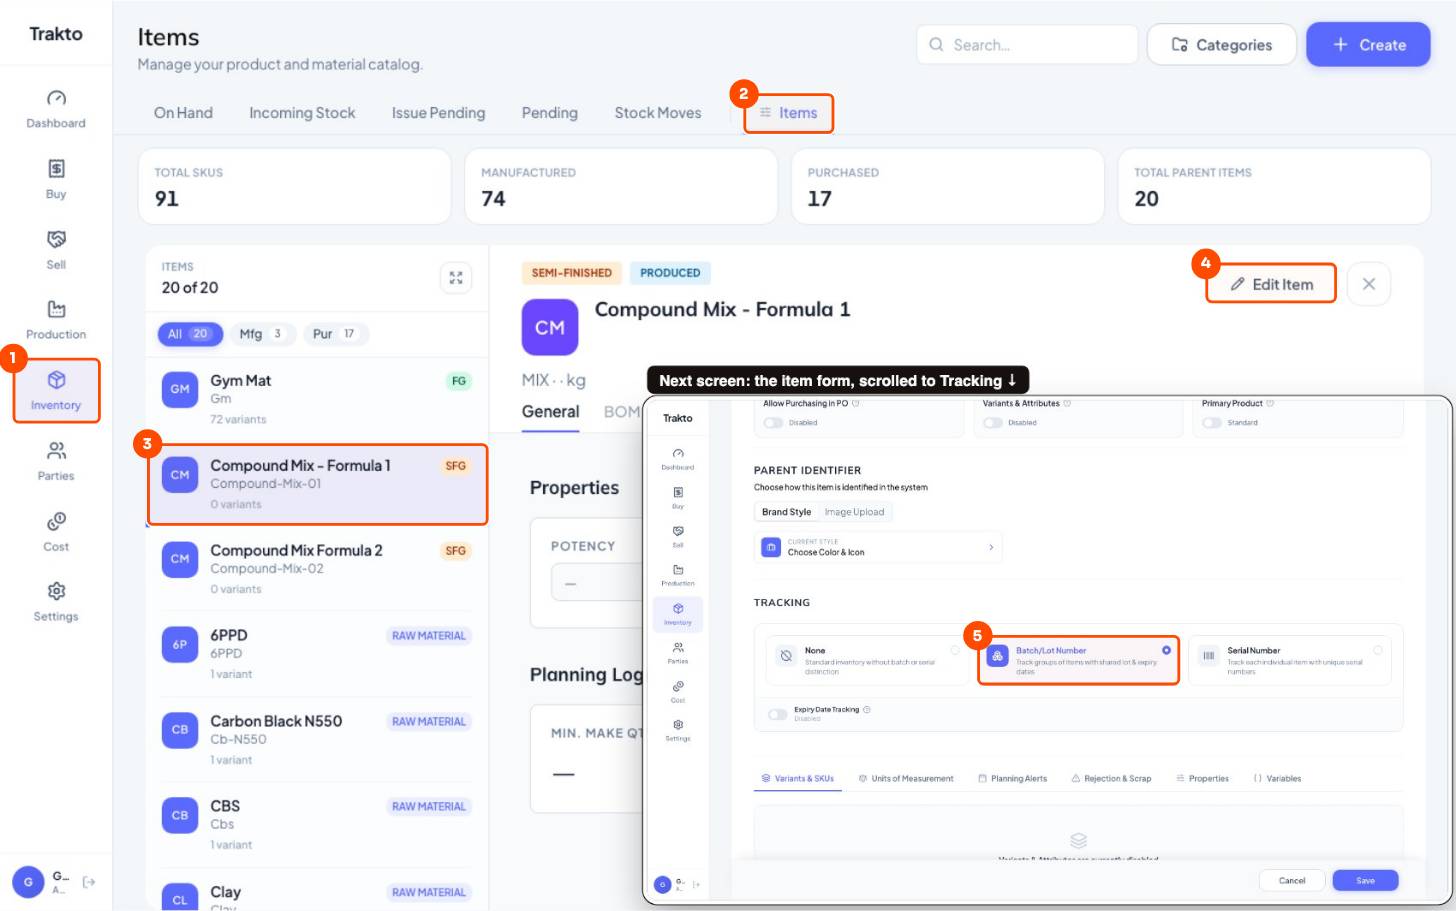Open Parties in the main left sidebar

56,461
